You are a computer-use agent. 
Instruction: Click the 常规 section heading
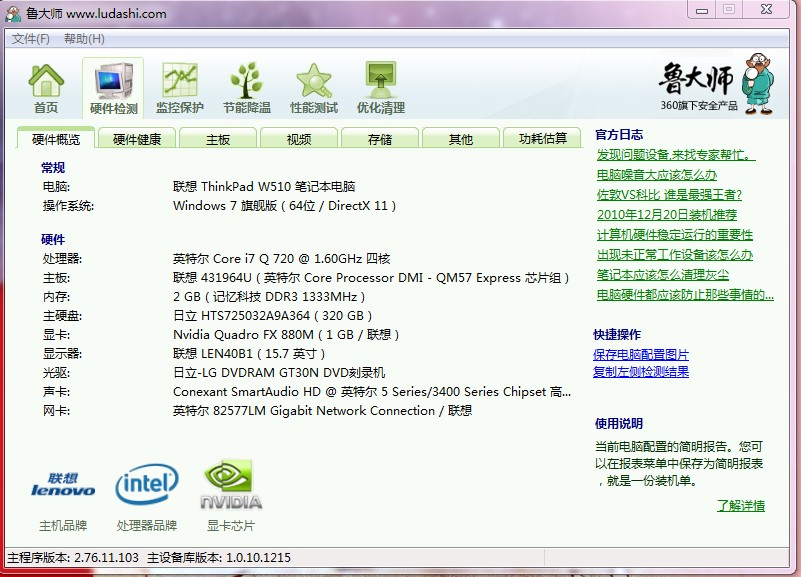[x=53, y=167]
